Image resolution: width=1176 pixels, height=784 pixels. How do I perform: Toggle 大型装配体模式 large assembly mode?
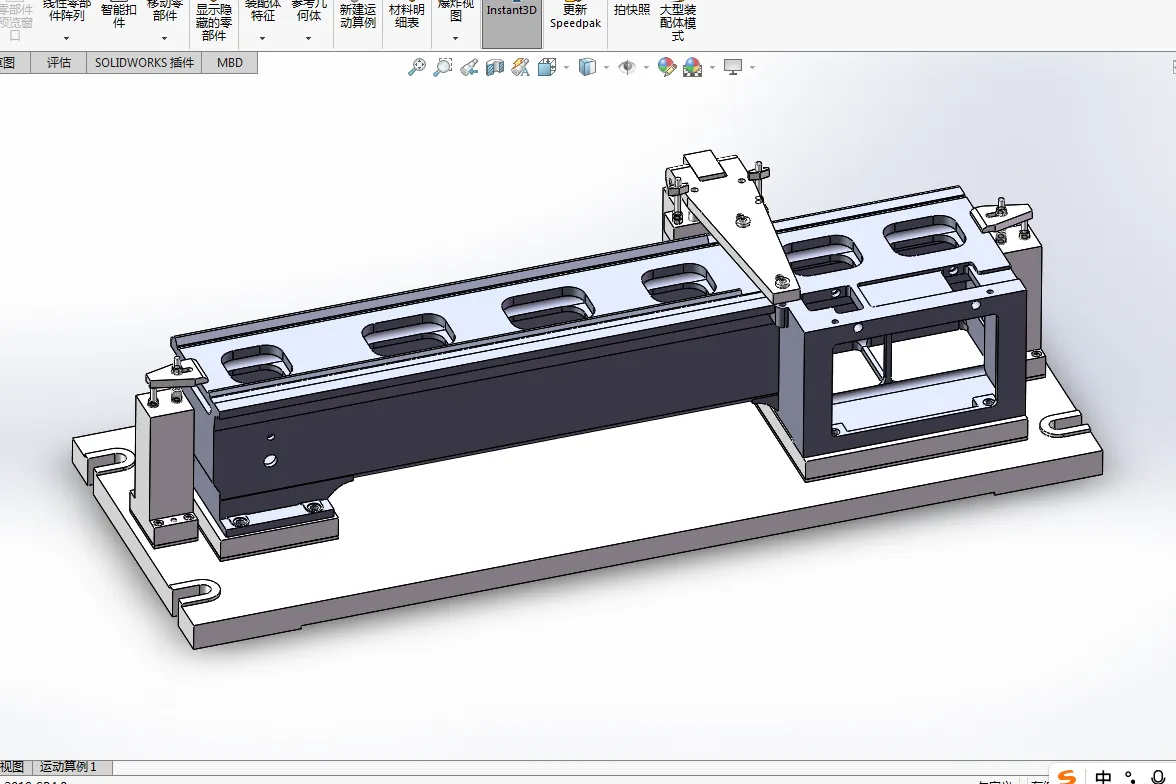pos(677,22)
